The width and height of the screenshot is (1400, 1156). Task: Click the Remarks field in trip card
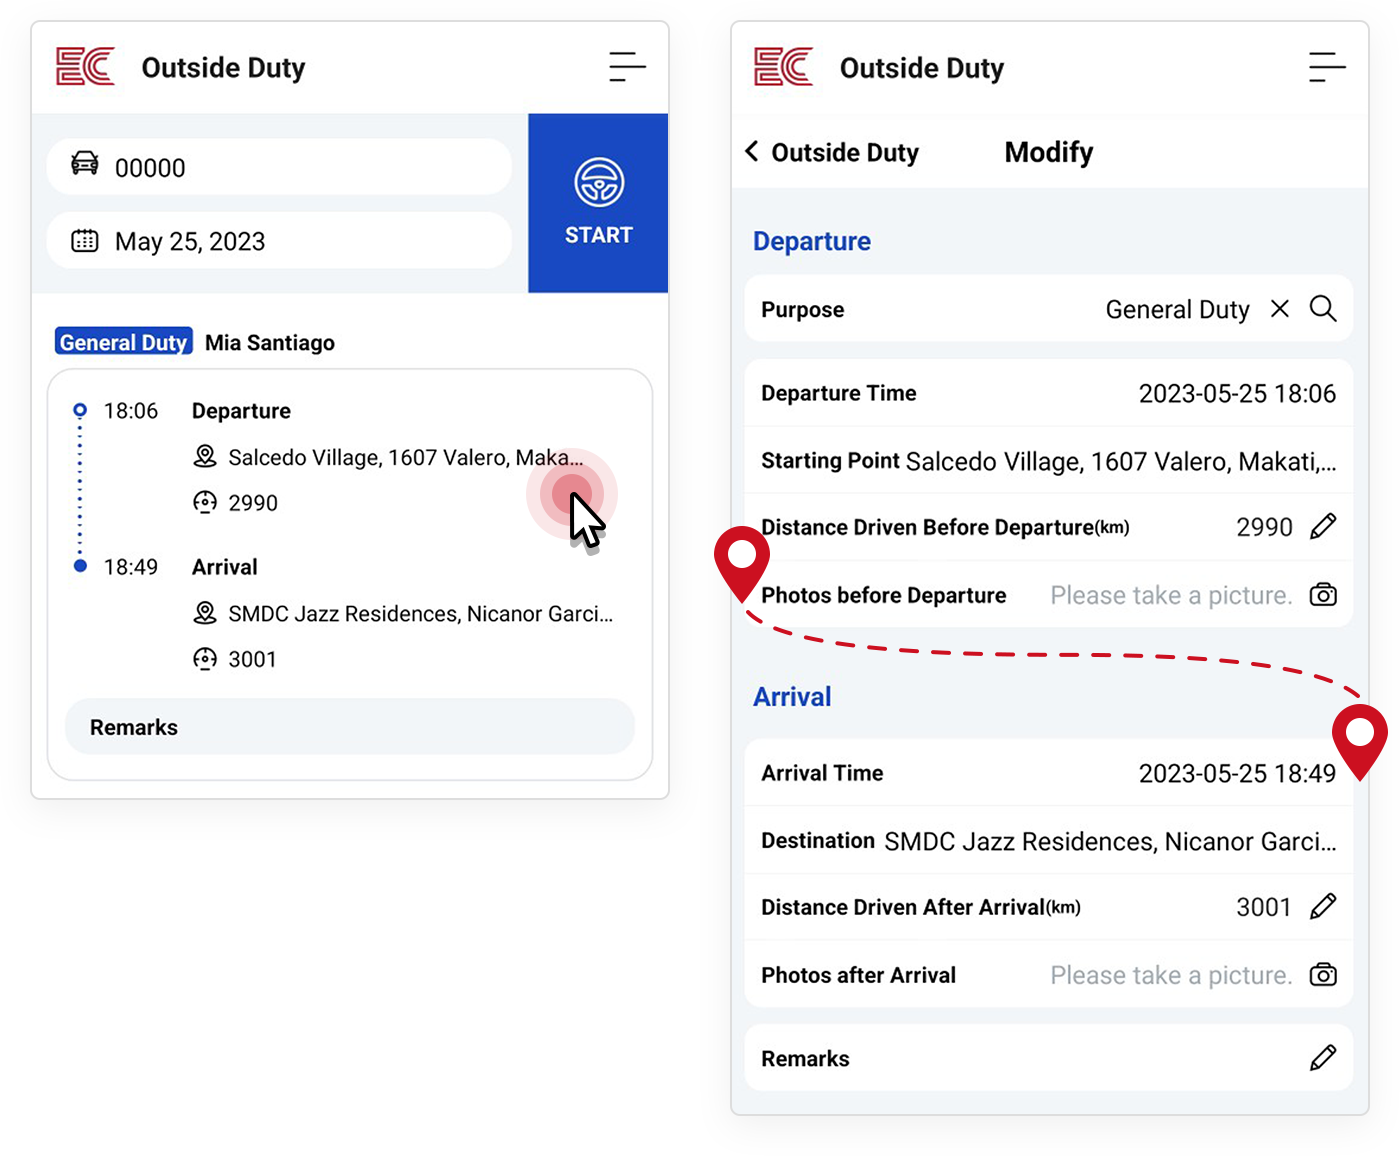(350, 727)
